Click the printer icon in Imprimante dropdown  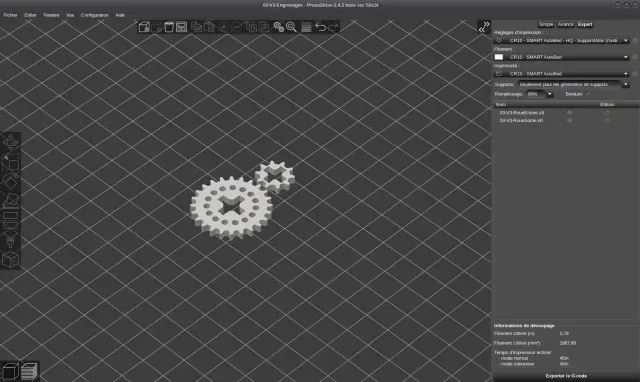[x=499, y=74]
